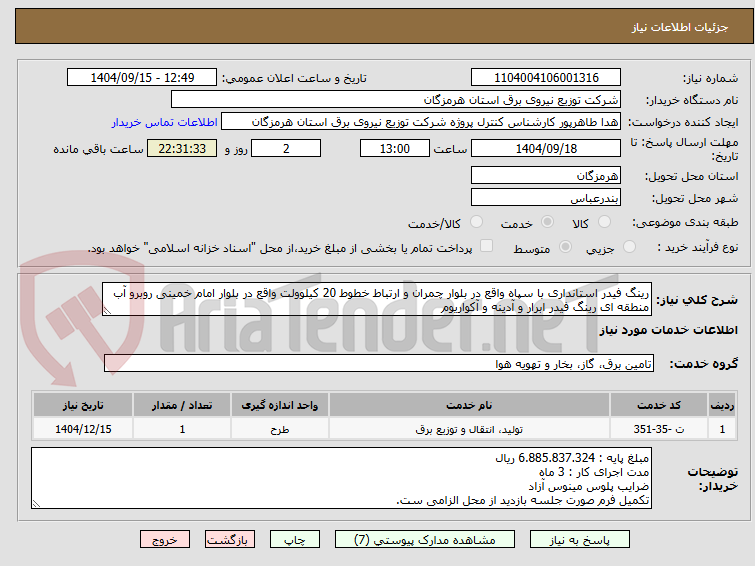Click the نام خدمت column header
This screenshot has height=566, width=755.
[469, 405]
